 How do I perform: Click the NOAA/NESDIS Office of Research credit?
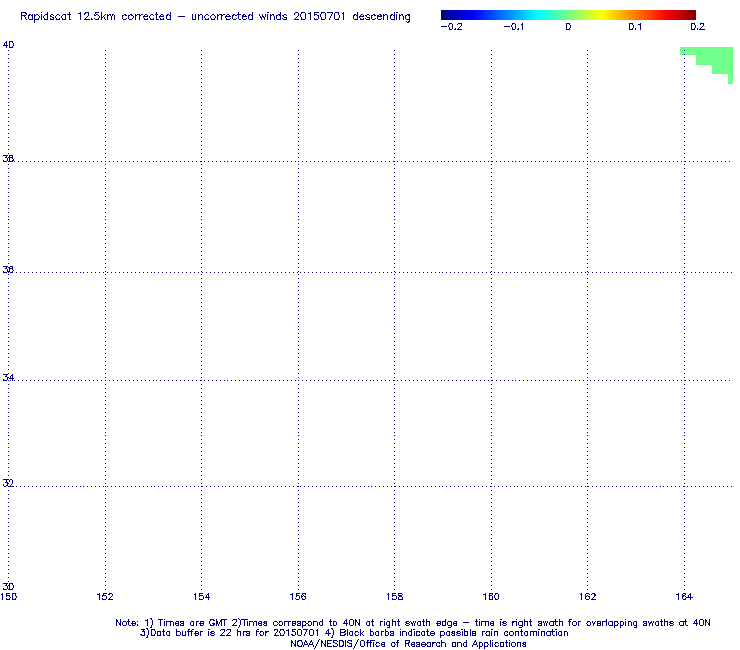(408, 644)
